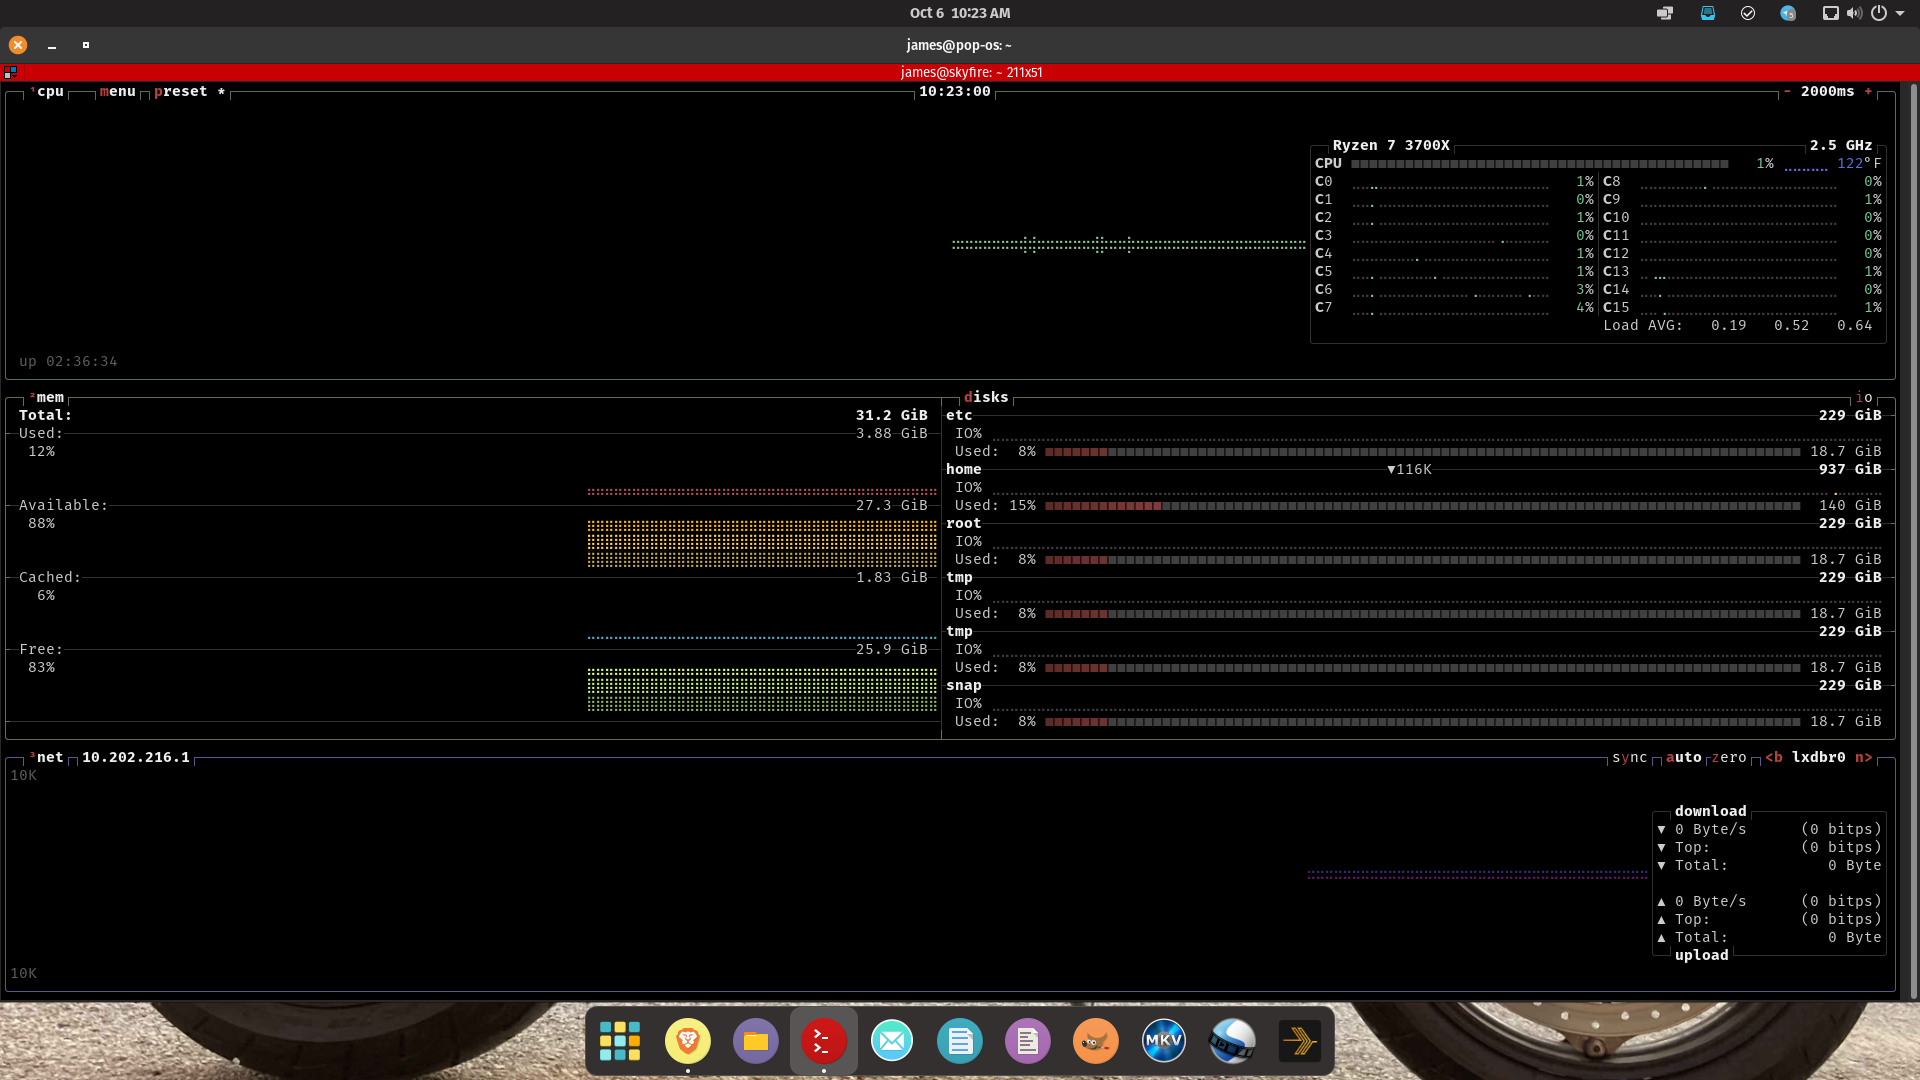Toggle the mem box visibility
Viewport: 1920px width, 1080px height.
pyautogui.click(x=49, y=397)
